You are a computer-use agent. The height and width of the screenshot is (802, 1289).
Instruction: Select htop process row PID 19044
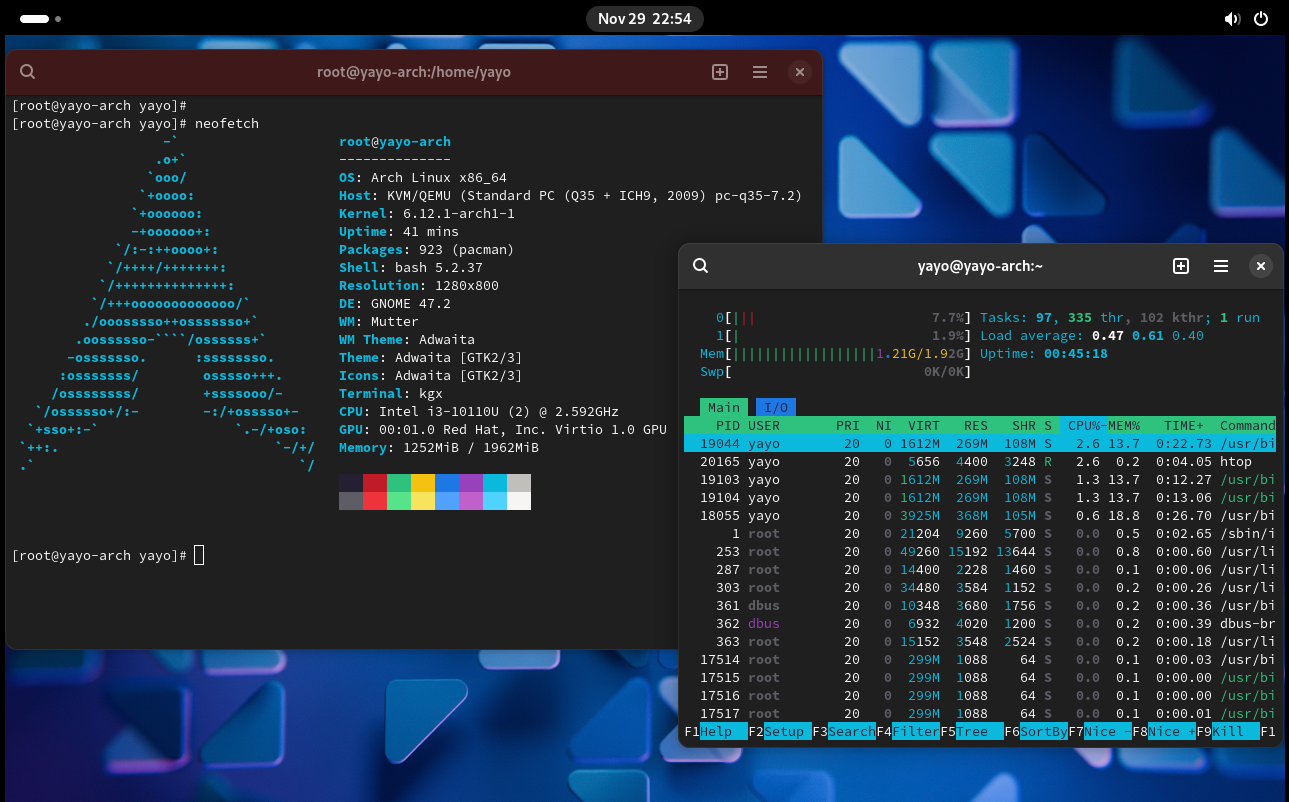[980, 444]
